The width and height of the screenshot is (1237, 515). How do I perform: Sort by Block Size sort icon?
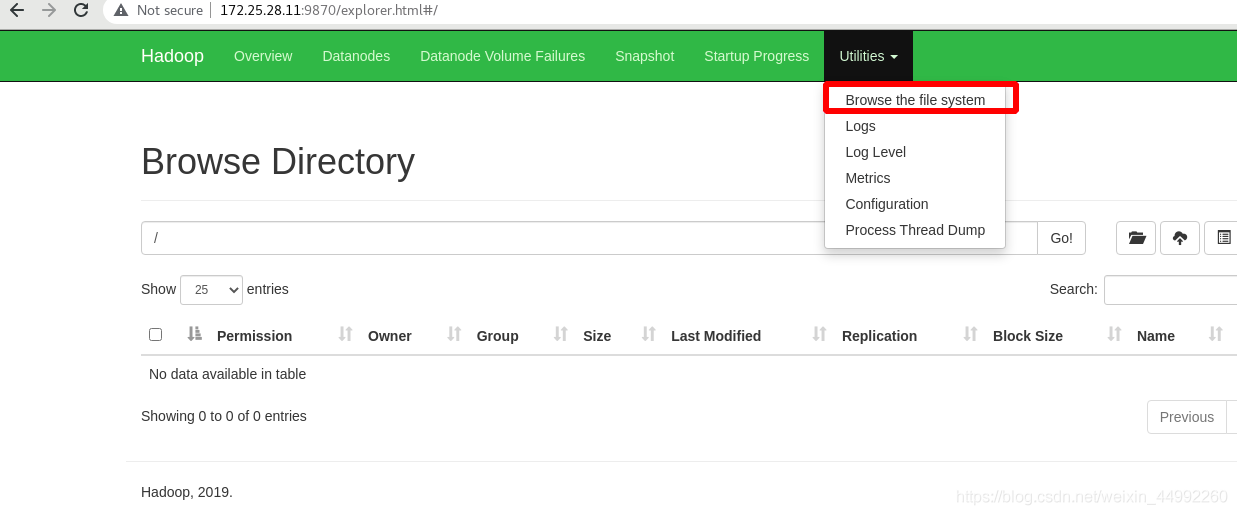pyautogui.click(x=1114, y=335)
